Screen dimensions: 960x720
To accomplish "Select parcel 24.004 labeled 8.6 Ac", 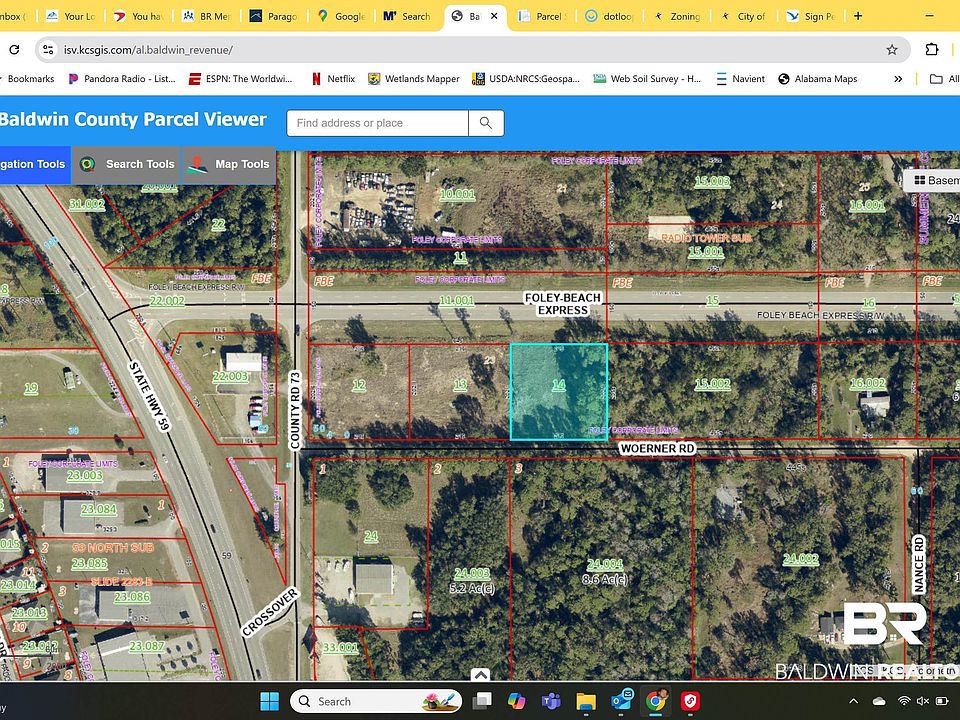I will [605, 564].
